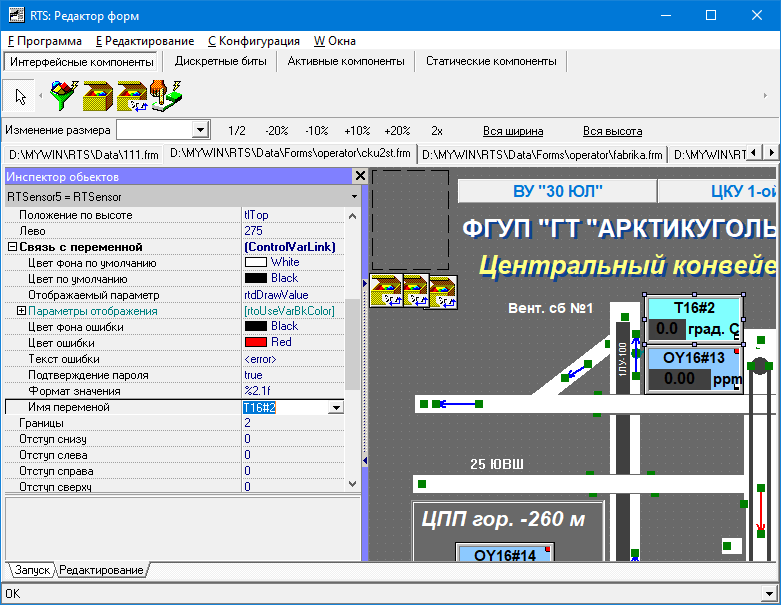Click the -10% resize button

(316, 131)
